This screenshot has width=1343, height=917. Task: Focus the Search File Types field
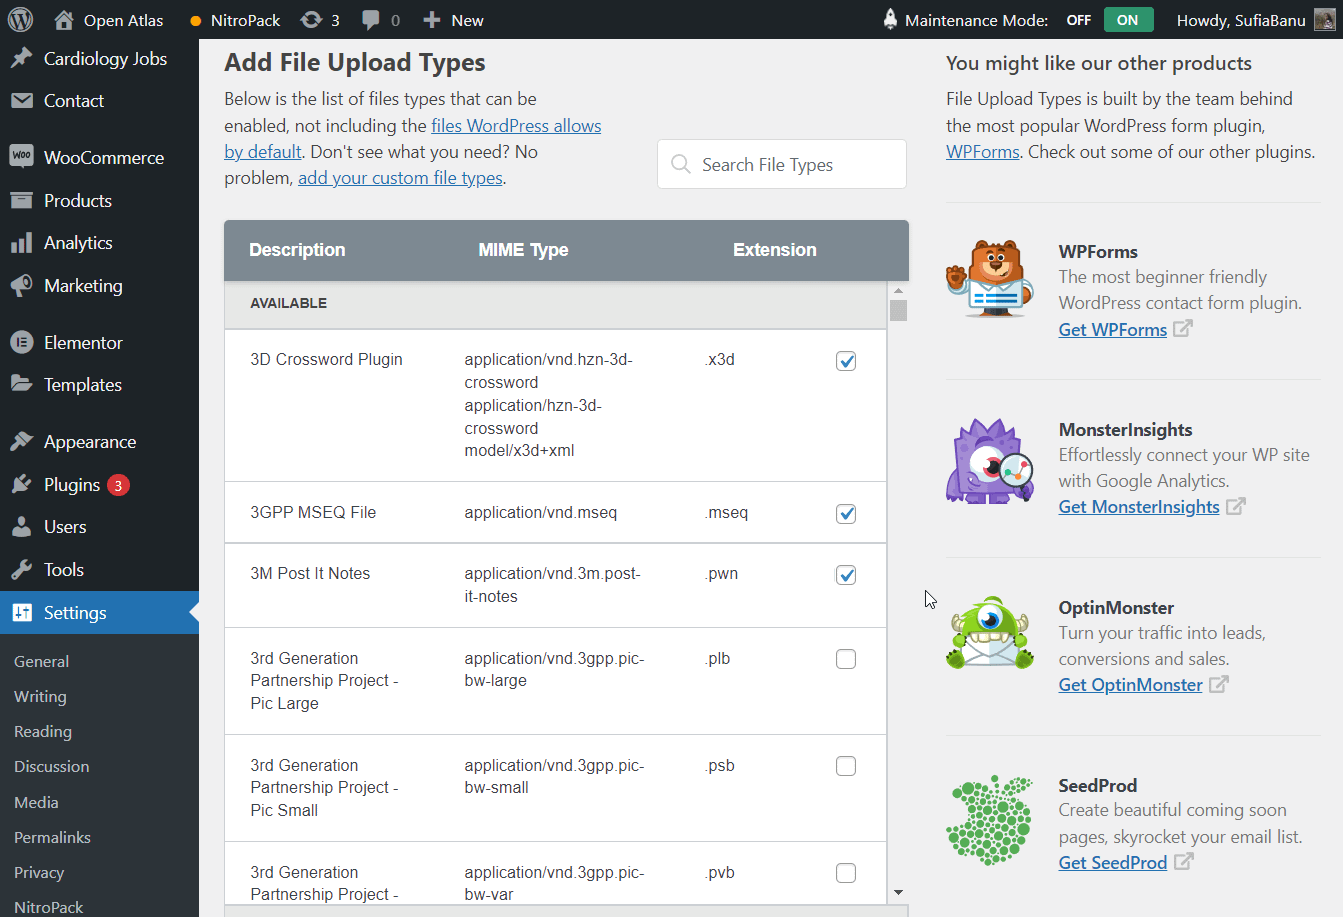pos(782,164)
